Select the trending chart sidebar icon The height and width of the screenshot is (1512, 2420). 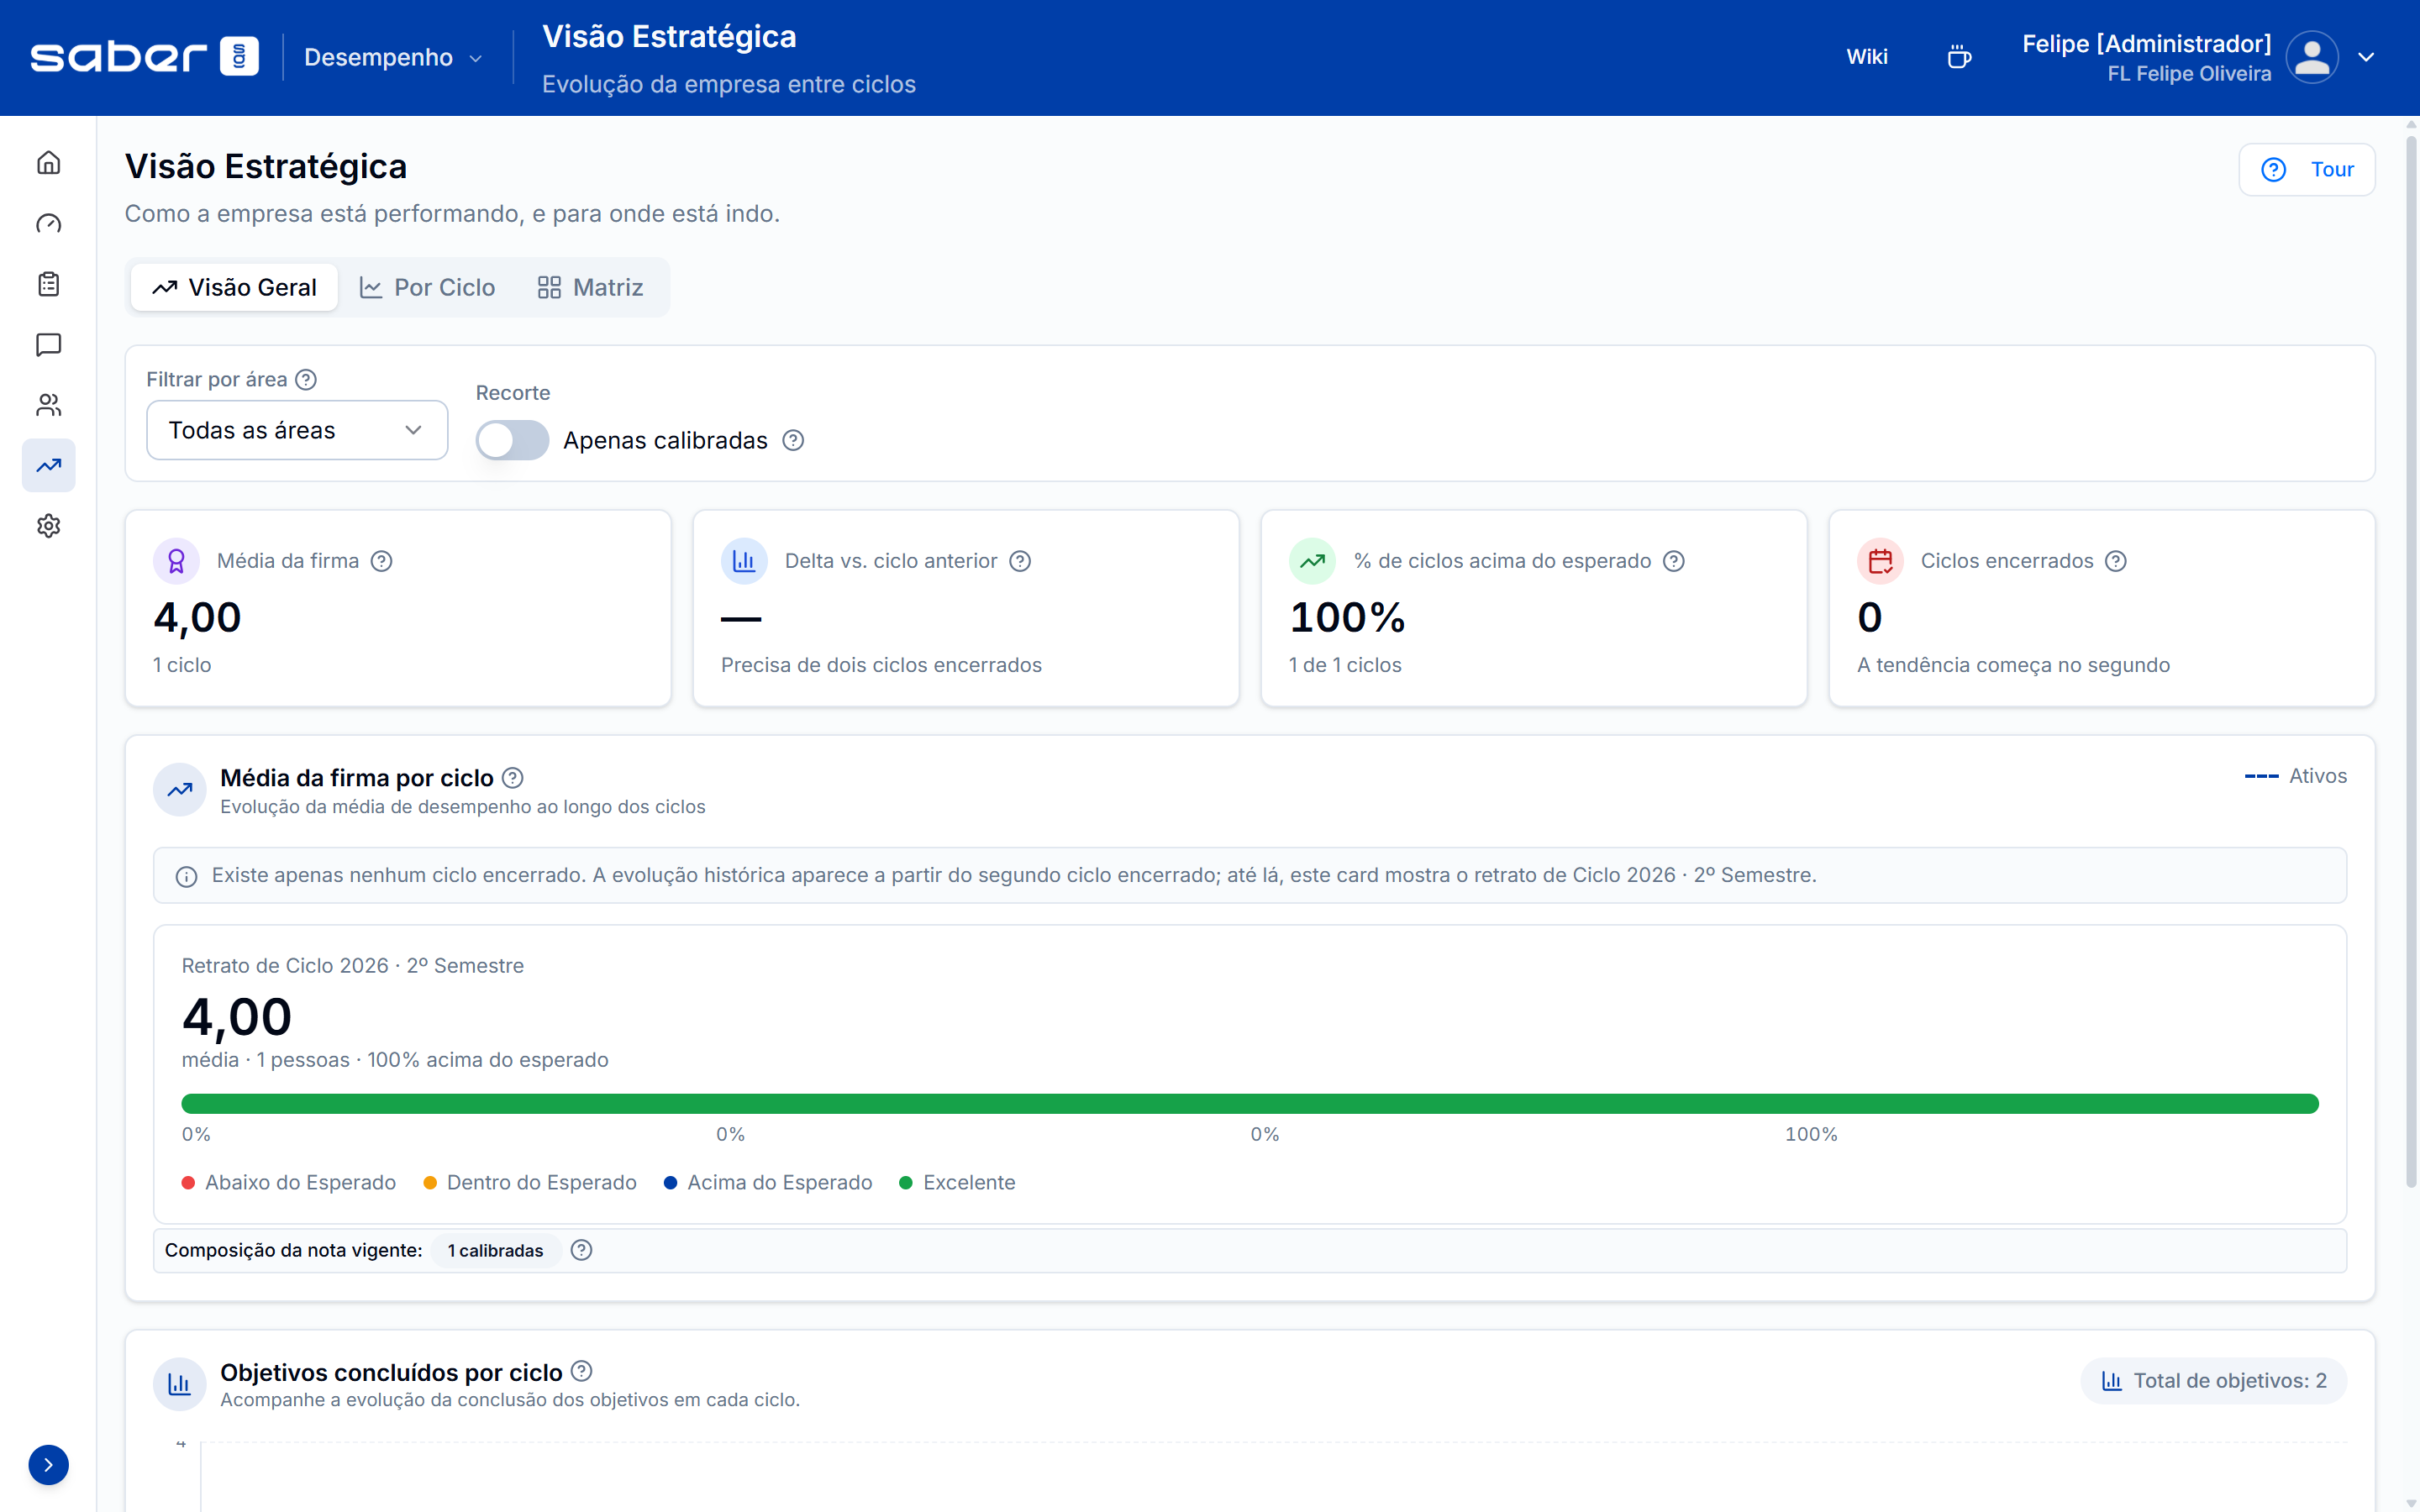pos(48,466)
